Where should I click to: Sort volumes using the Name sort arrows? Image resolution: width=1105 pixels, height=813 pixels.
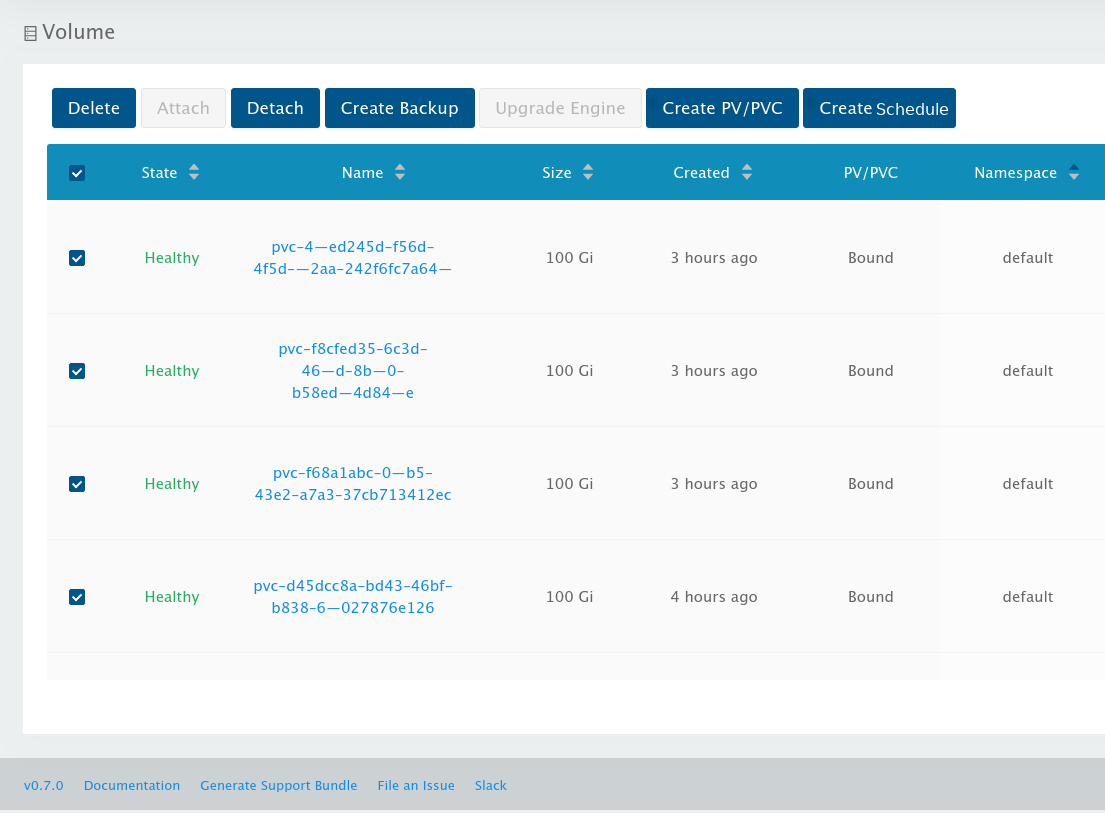coord(400,172)
